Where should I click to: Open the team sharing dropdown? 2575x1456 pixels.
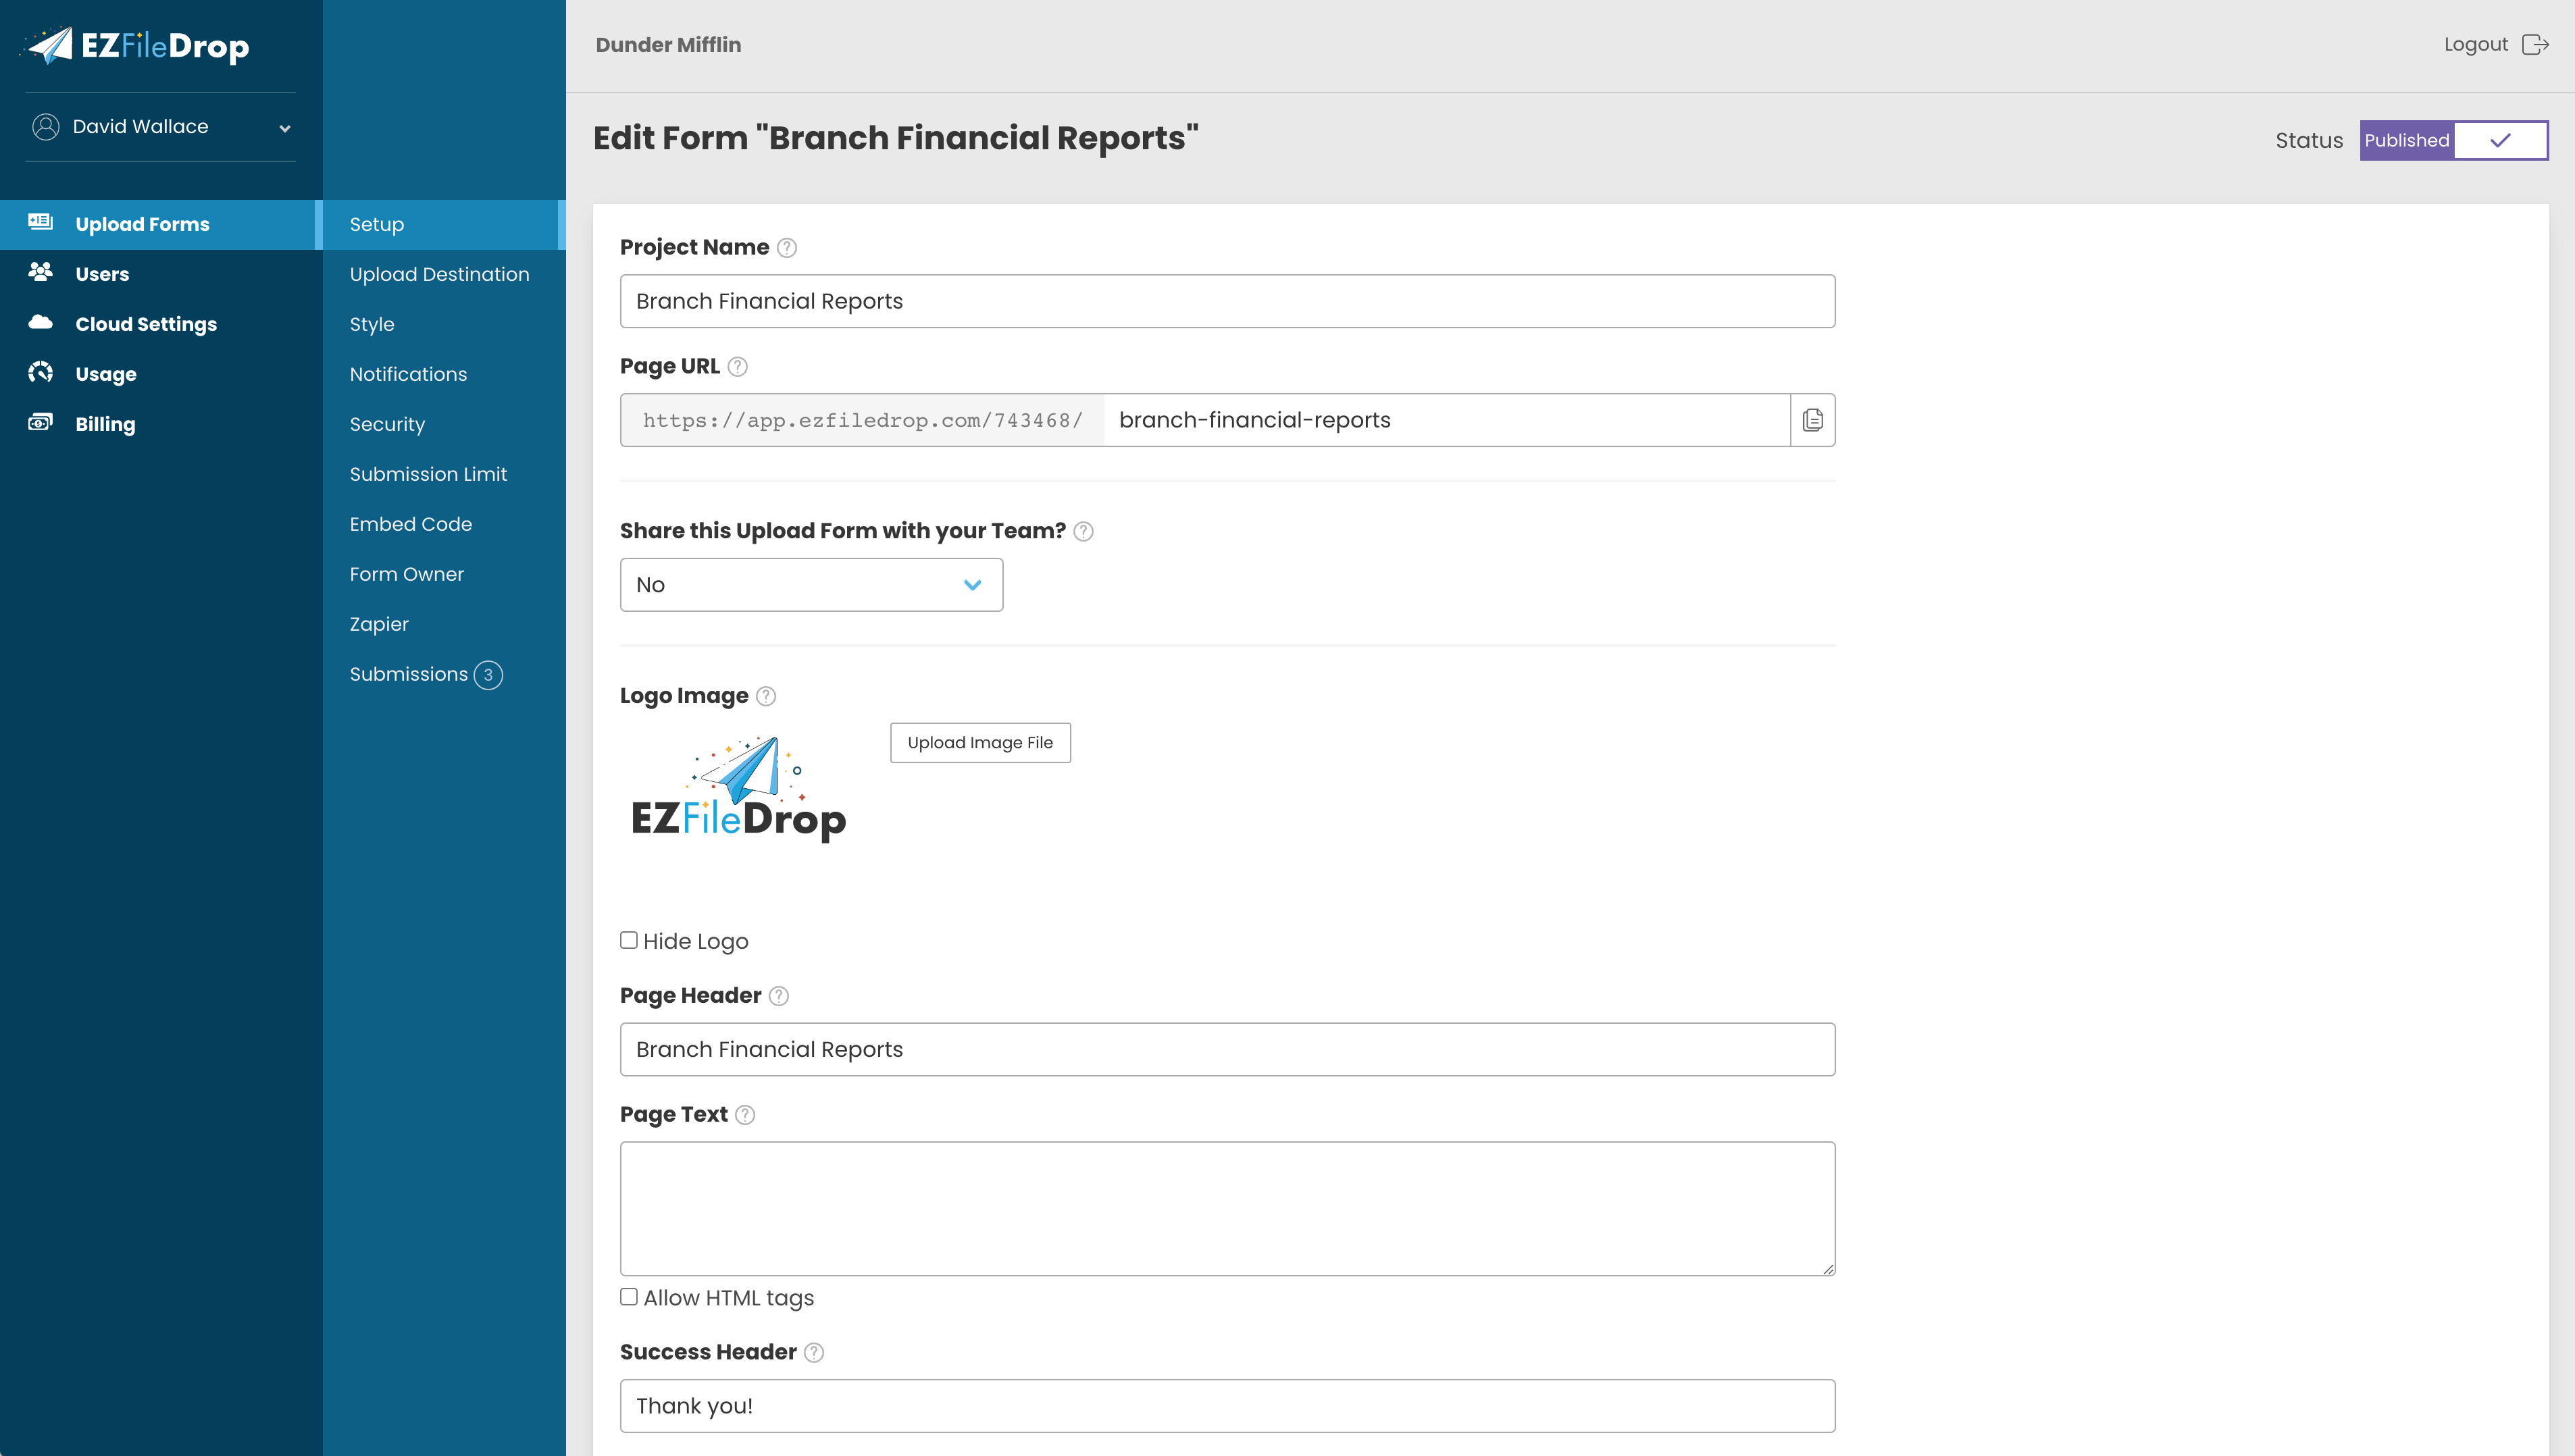[810, 584]
